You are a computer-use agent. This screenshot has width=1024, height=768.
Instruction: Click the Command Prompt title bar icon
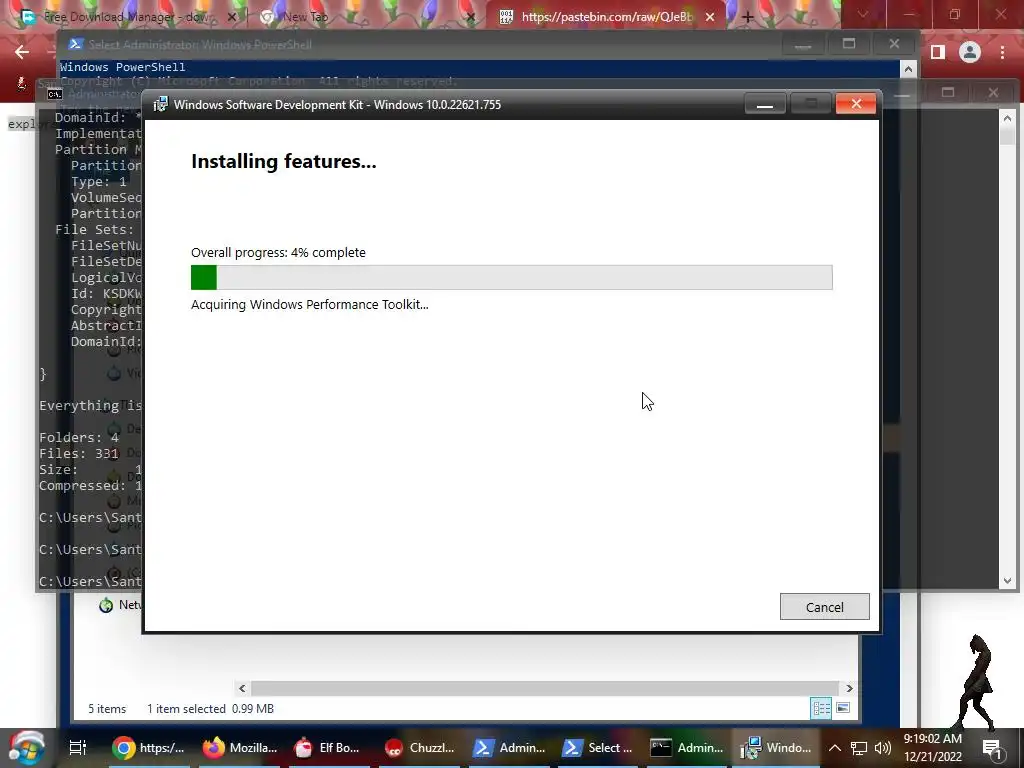click(55, 94)
